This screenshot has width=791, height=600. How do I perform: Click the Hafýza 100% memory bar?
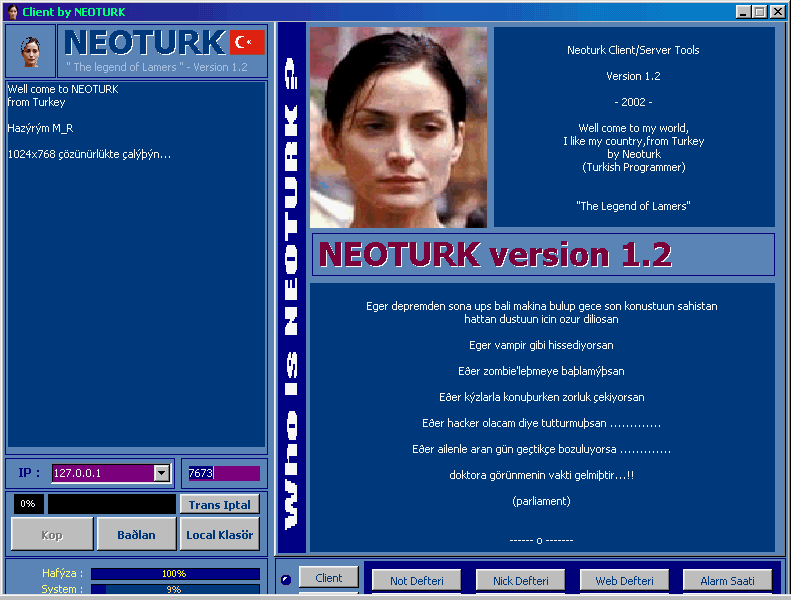(x=174, y=574)
